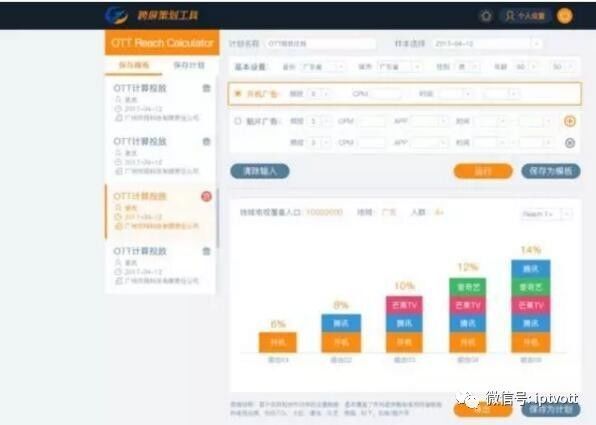This screenshot has width=596, height=425.
Task: Select the 开机广告 radio option
Action: pyautogui.click(x=238, y=94)
